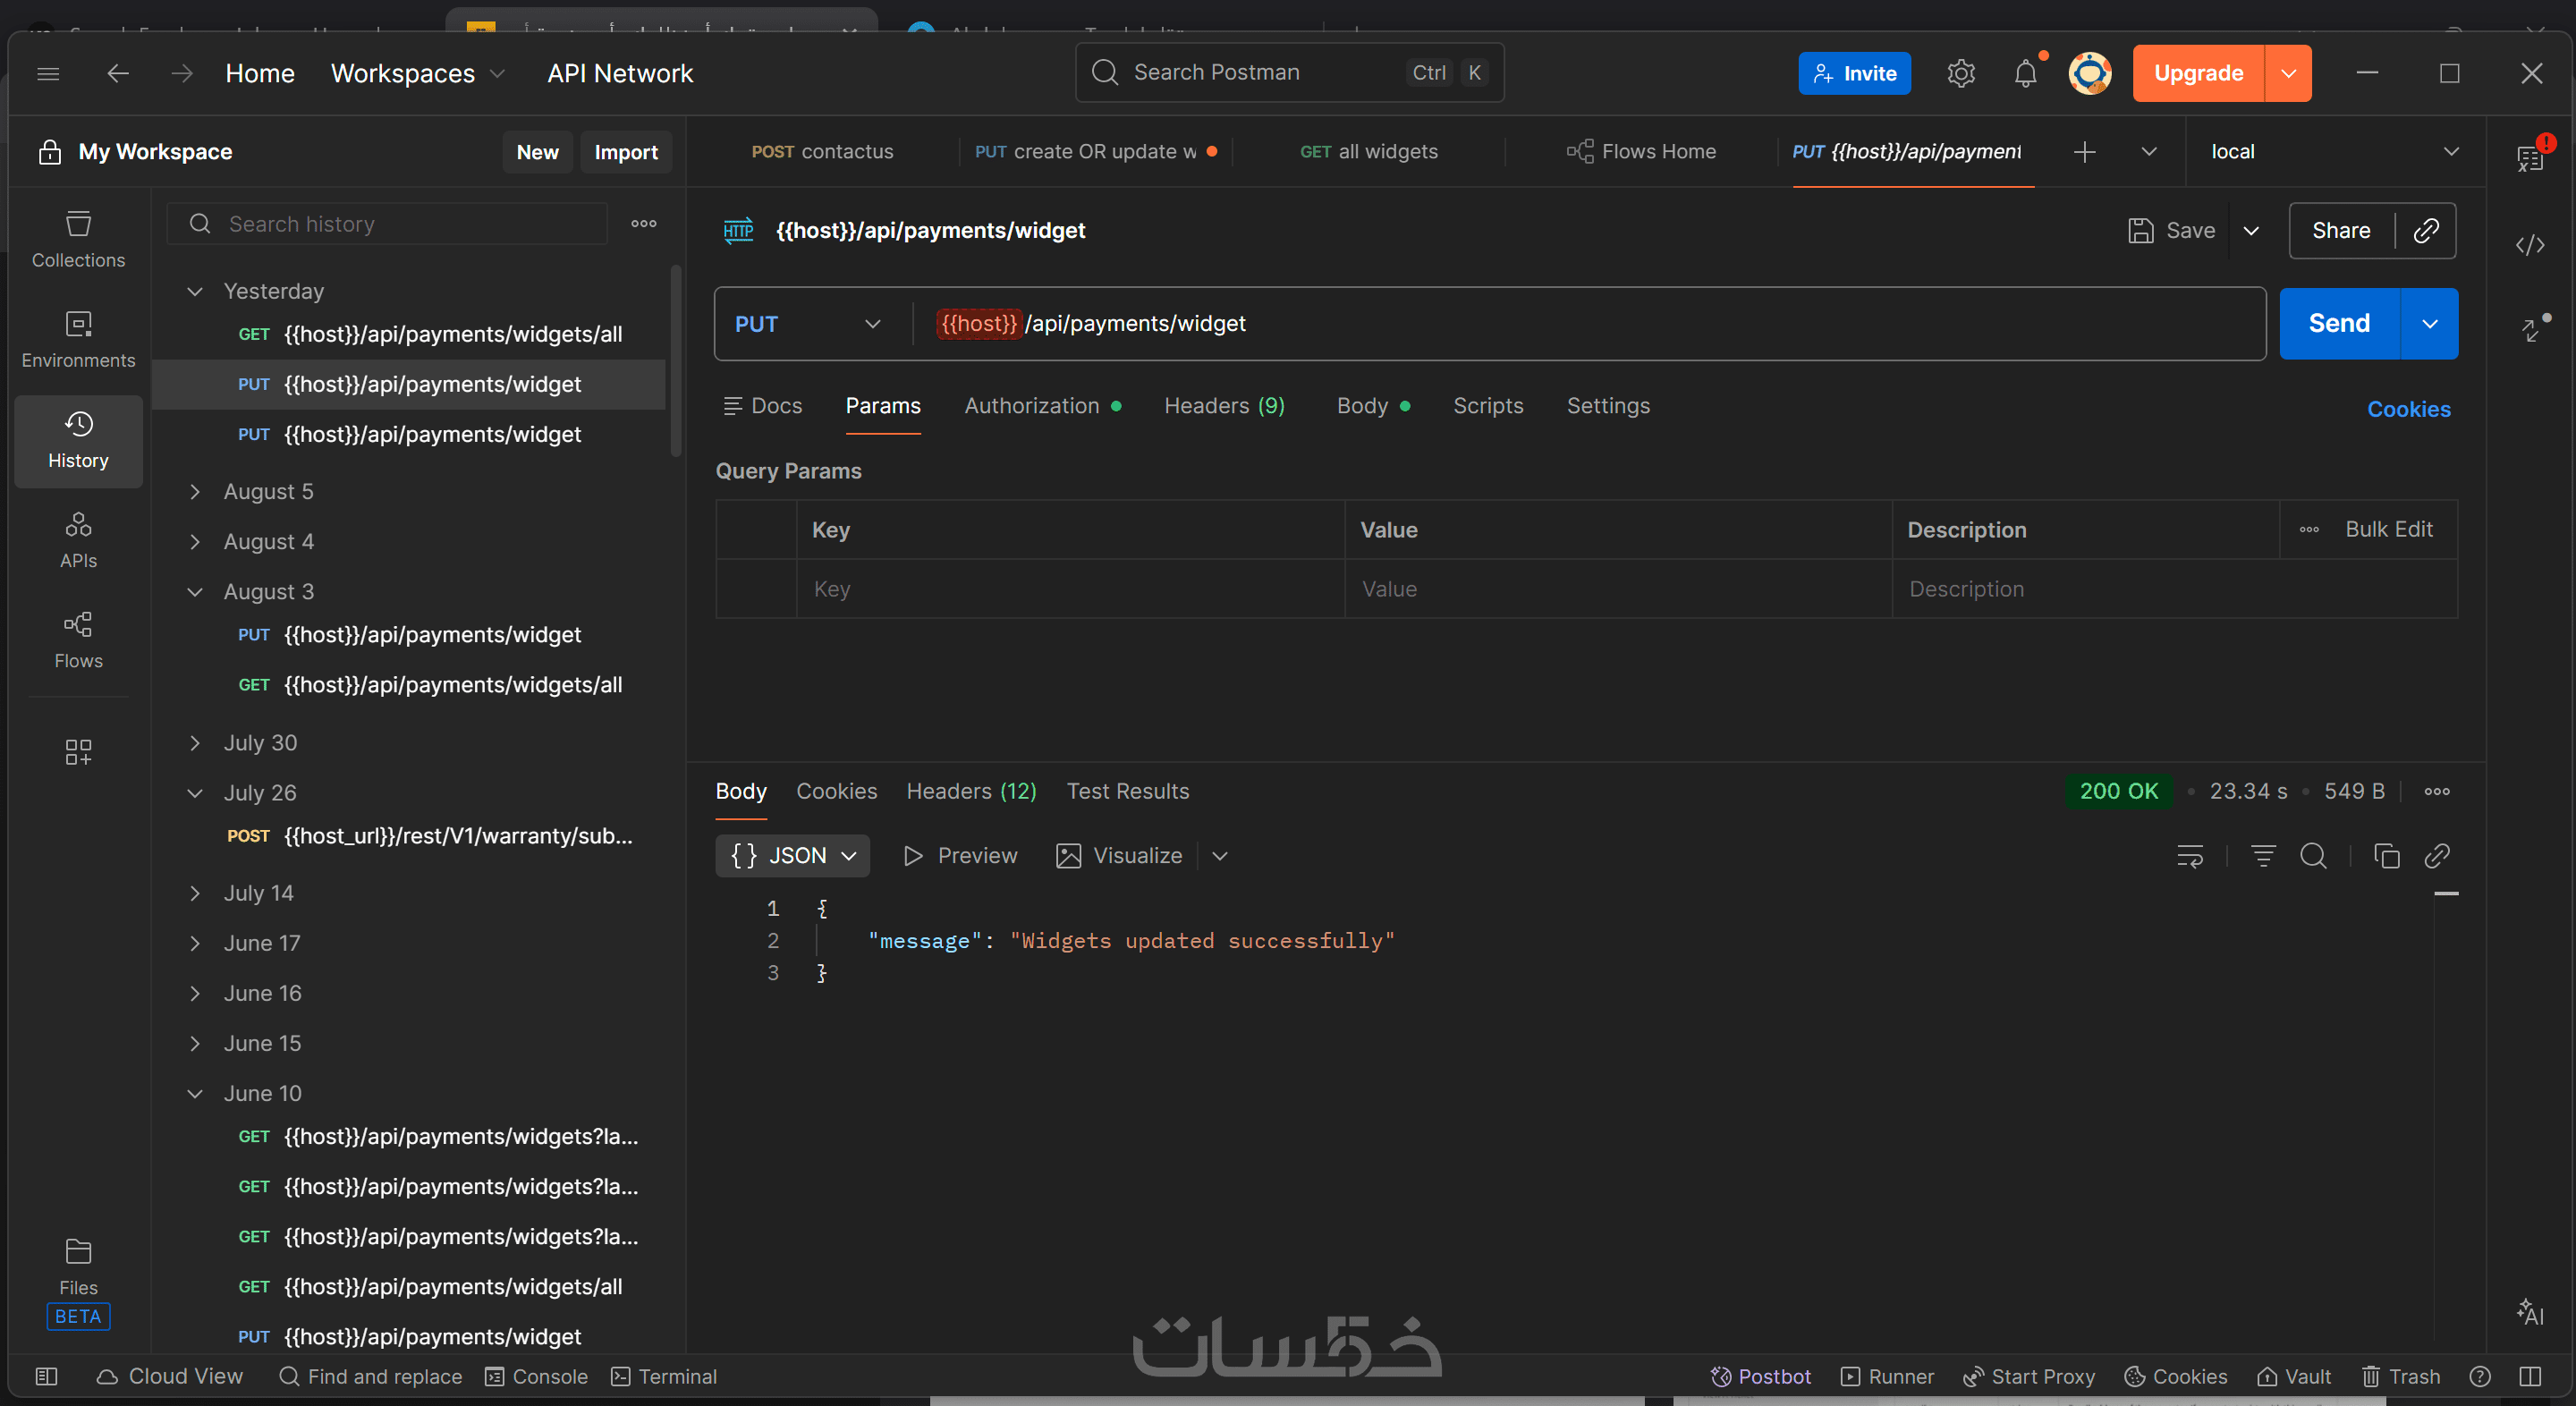Click the New button
Image resolution: width=2576 pixels, height=1406 pixels.
pos(537,152)
